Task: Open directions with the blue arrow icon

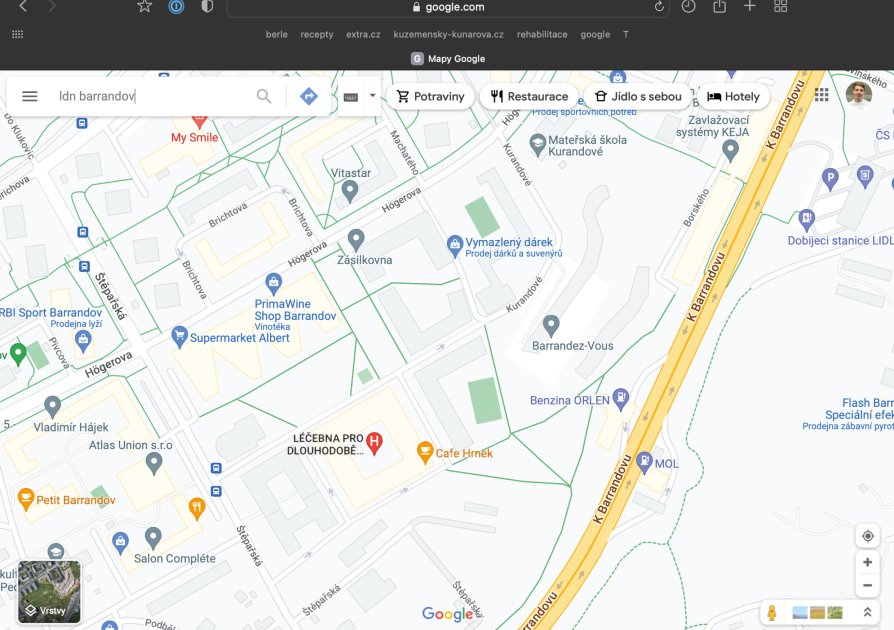Action: [308, 96]
